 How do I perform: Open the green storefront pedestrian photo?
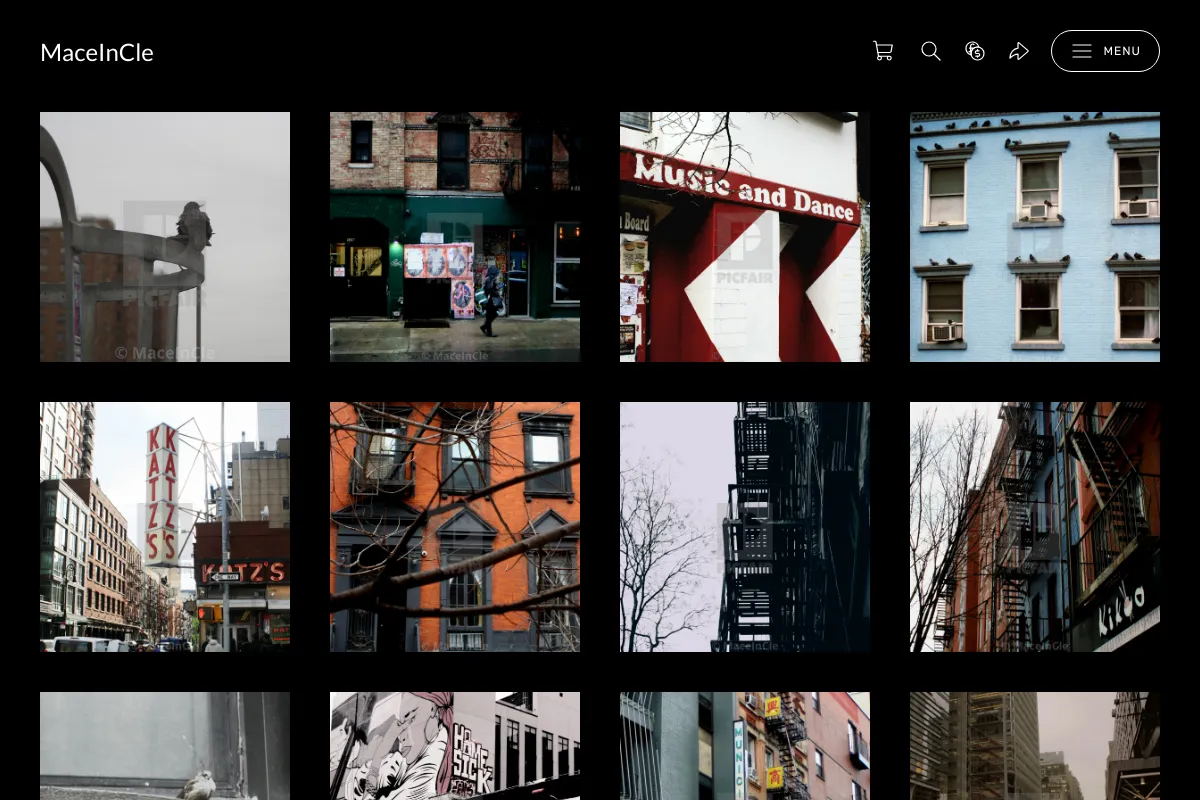point(455,237)
